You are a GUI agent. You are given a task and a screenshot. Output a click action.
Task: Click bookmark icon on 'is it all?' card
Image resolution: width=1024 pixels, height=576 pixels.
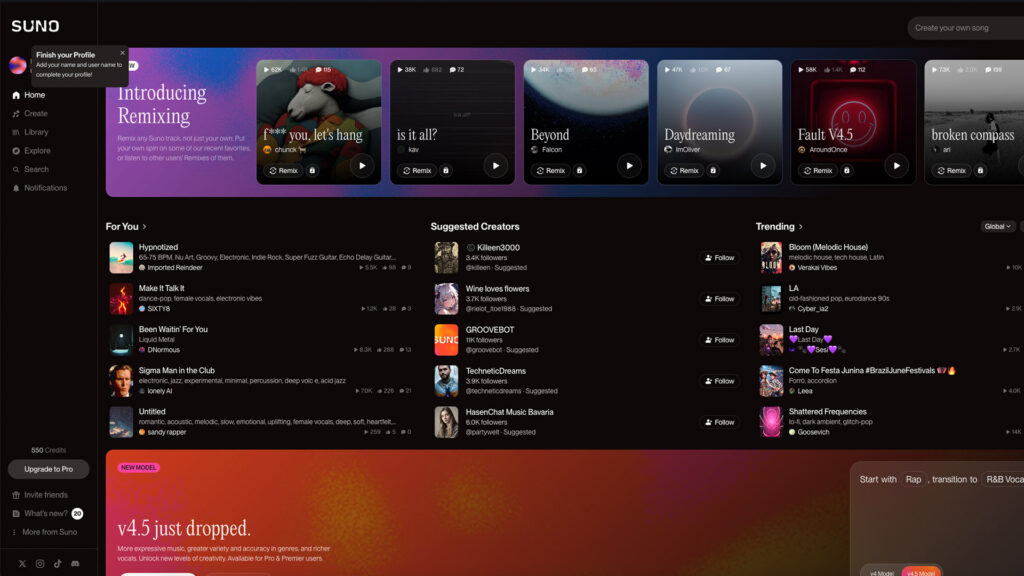point(446,170)
